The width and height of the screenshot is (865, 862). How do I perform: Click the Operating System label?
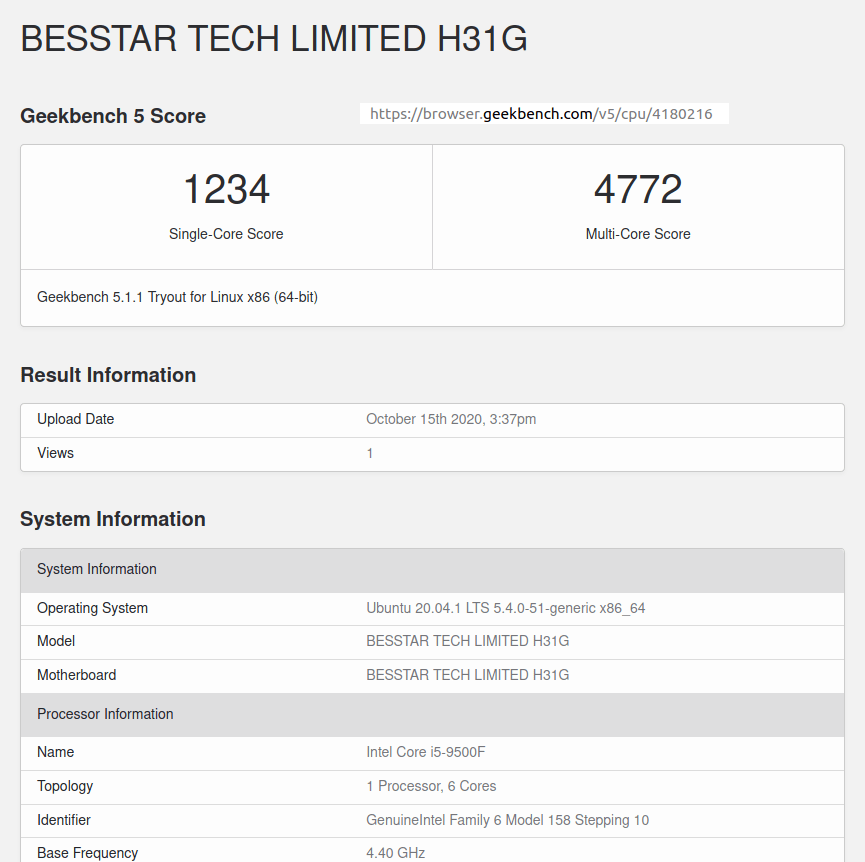[x=92, y=608]
